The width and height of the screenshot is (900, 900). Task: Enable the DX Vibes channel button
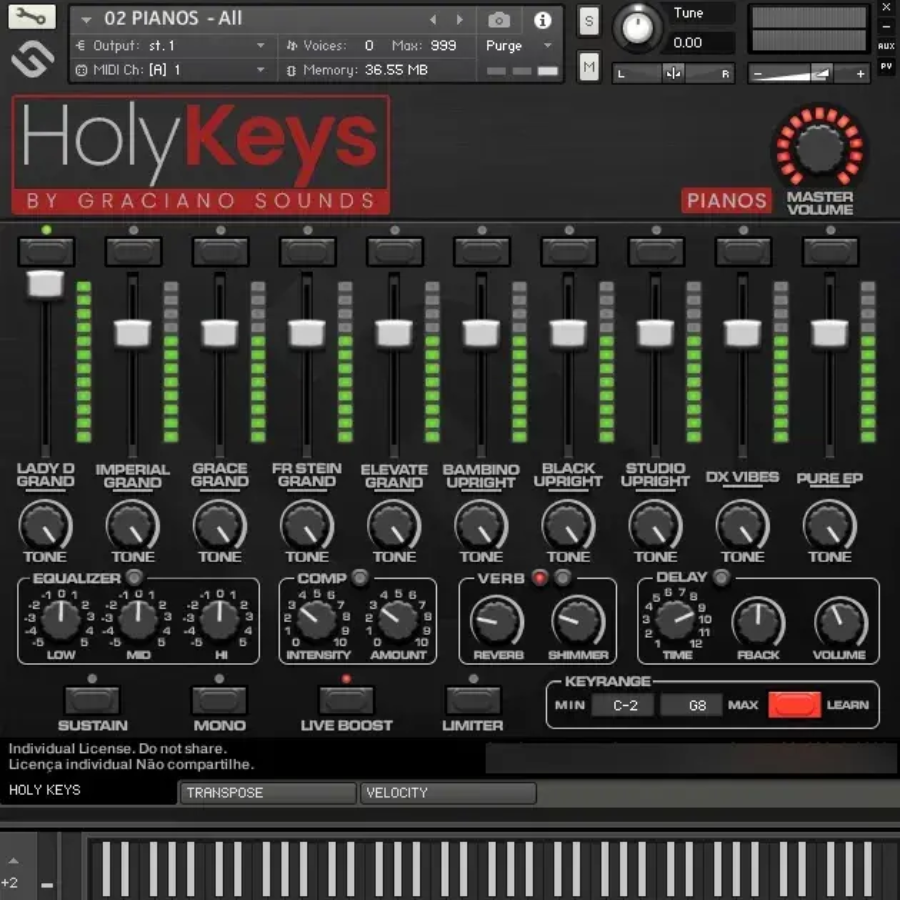tap(743, 251)
